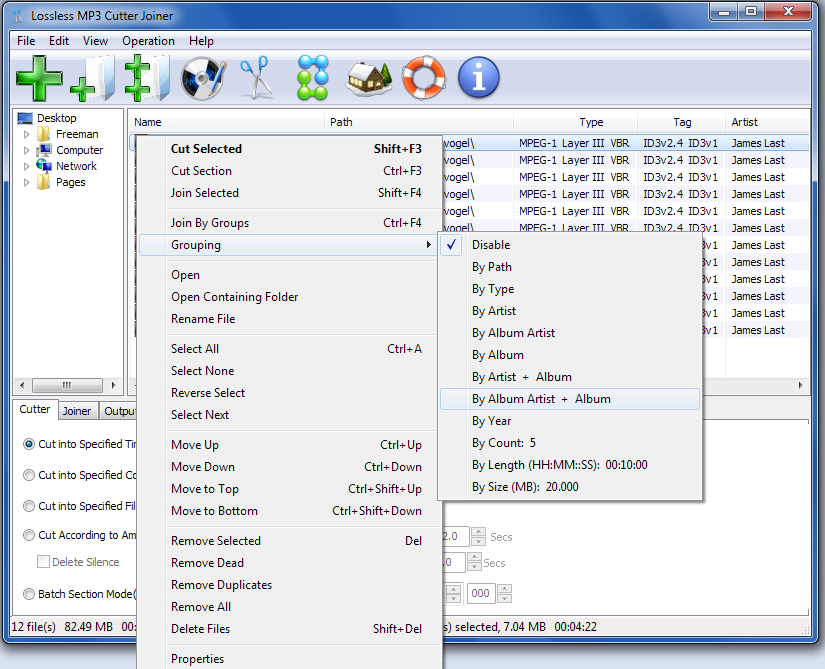Select Cut into Specified Time radio button
This screenshot has width=825, height=669.
29,444
